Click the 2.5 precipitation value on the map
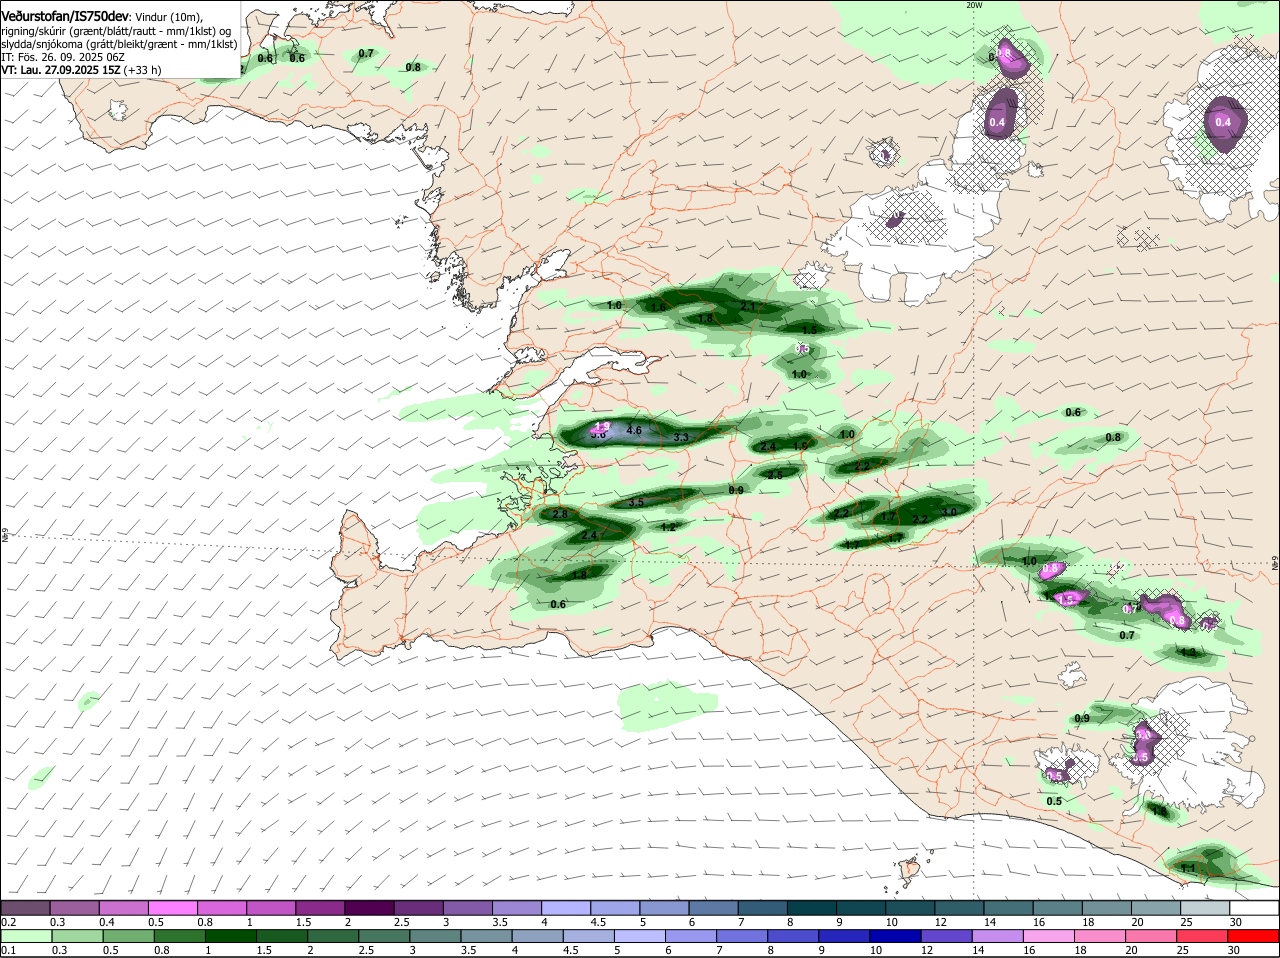The height and width of the screenshot is (958, 1280). coord(775,475)
